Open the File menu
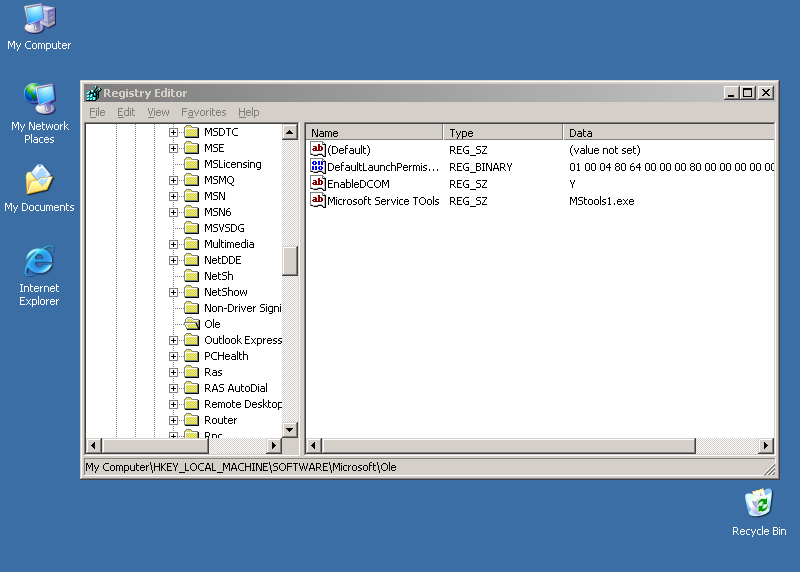 [x=97, y=112]
